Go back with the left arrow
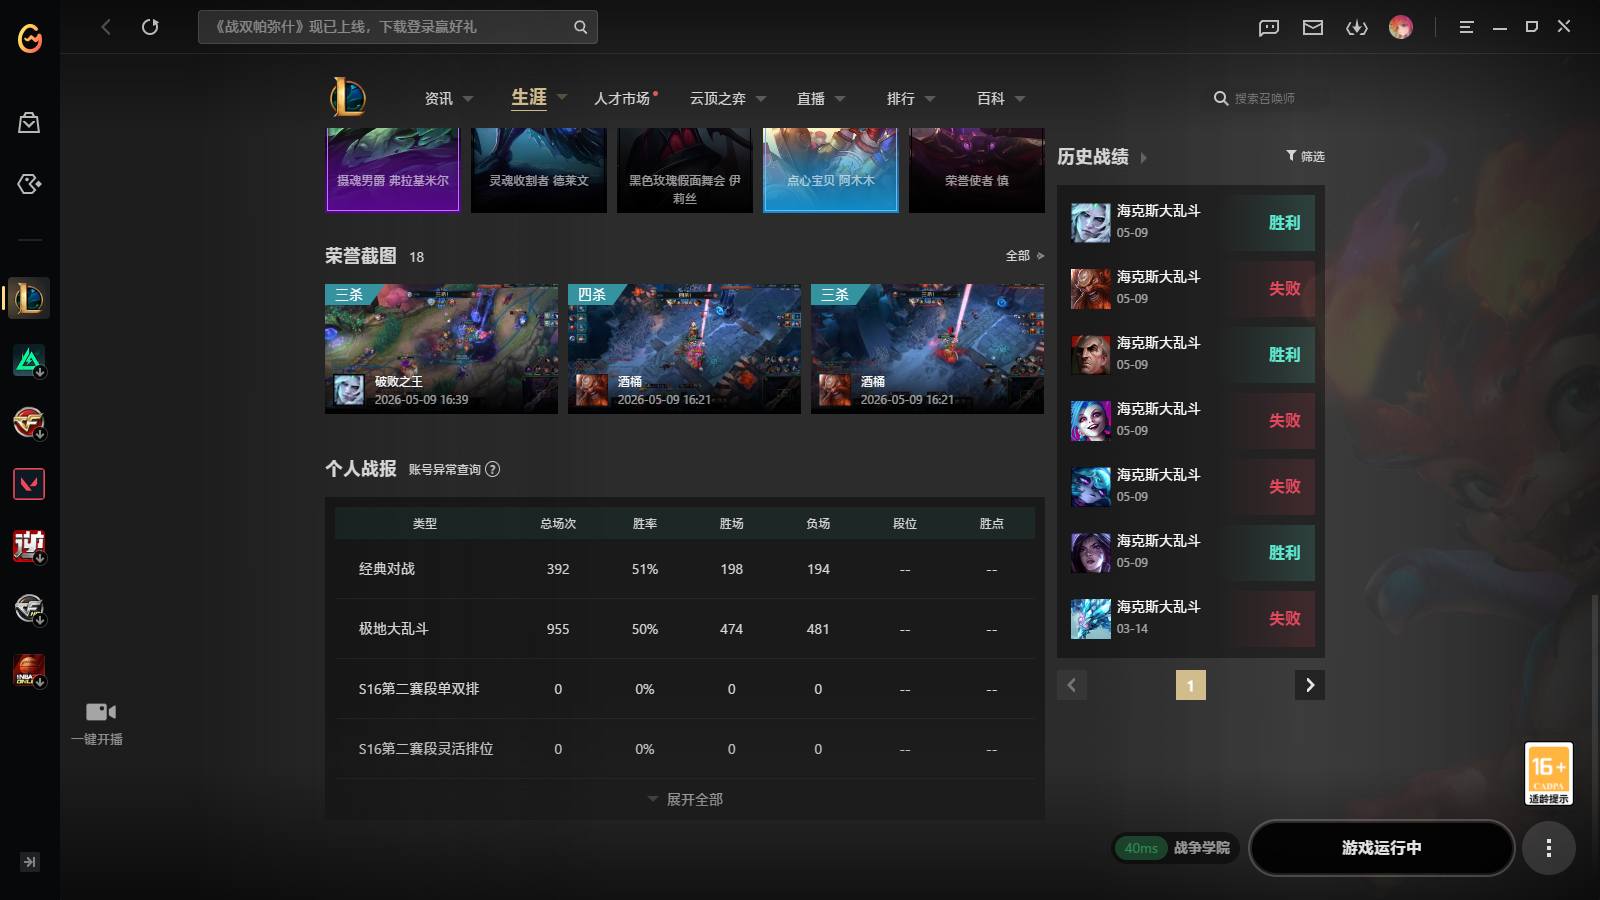 tap(106, 27)
